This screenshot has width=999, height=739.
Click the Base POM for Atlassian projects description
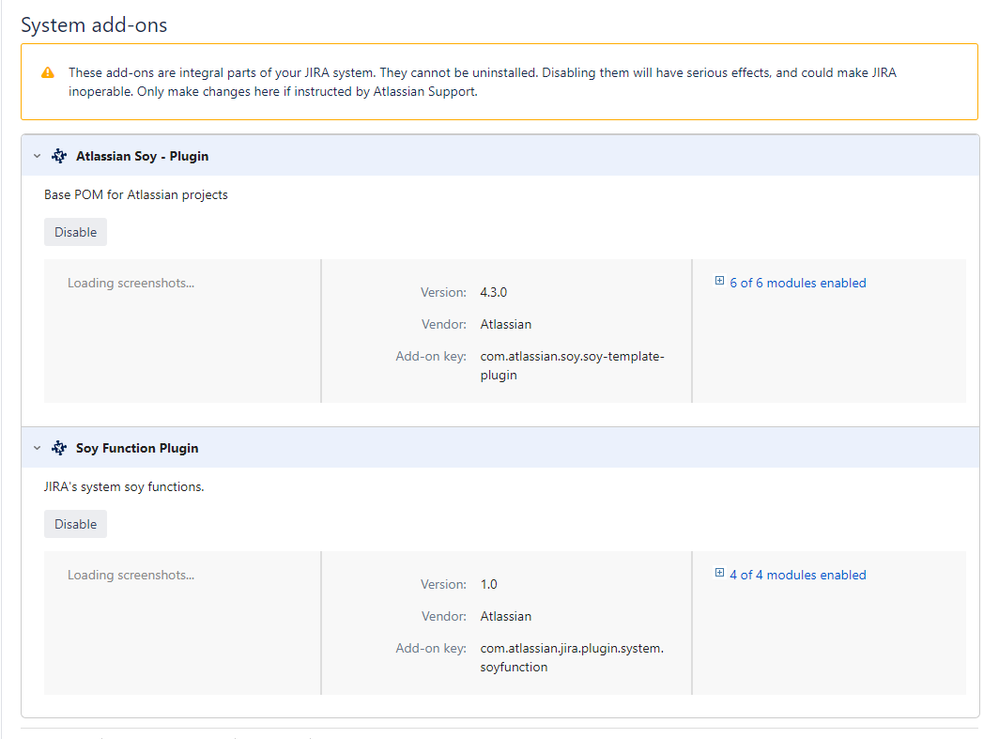pos(136,195)
